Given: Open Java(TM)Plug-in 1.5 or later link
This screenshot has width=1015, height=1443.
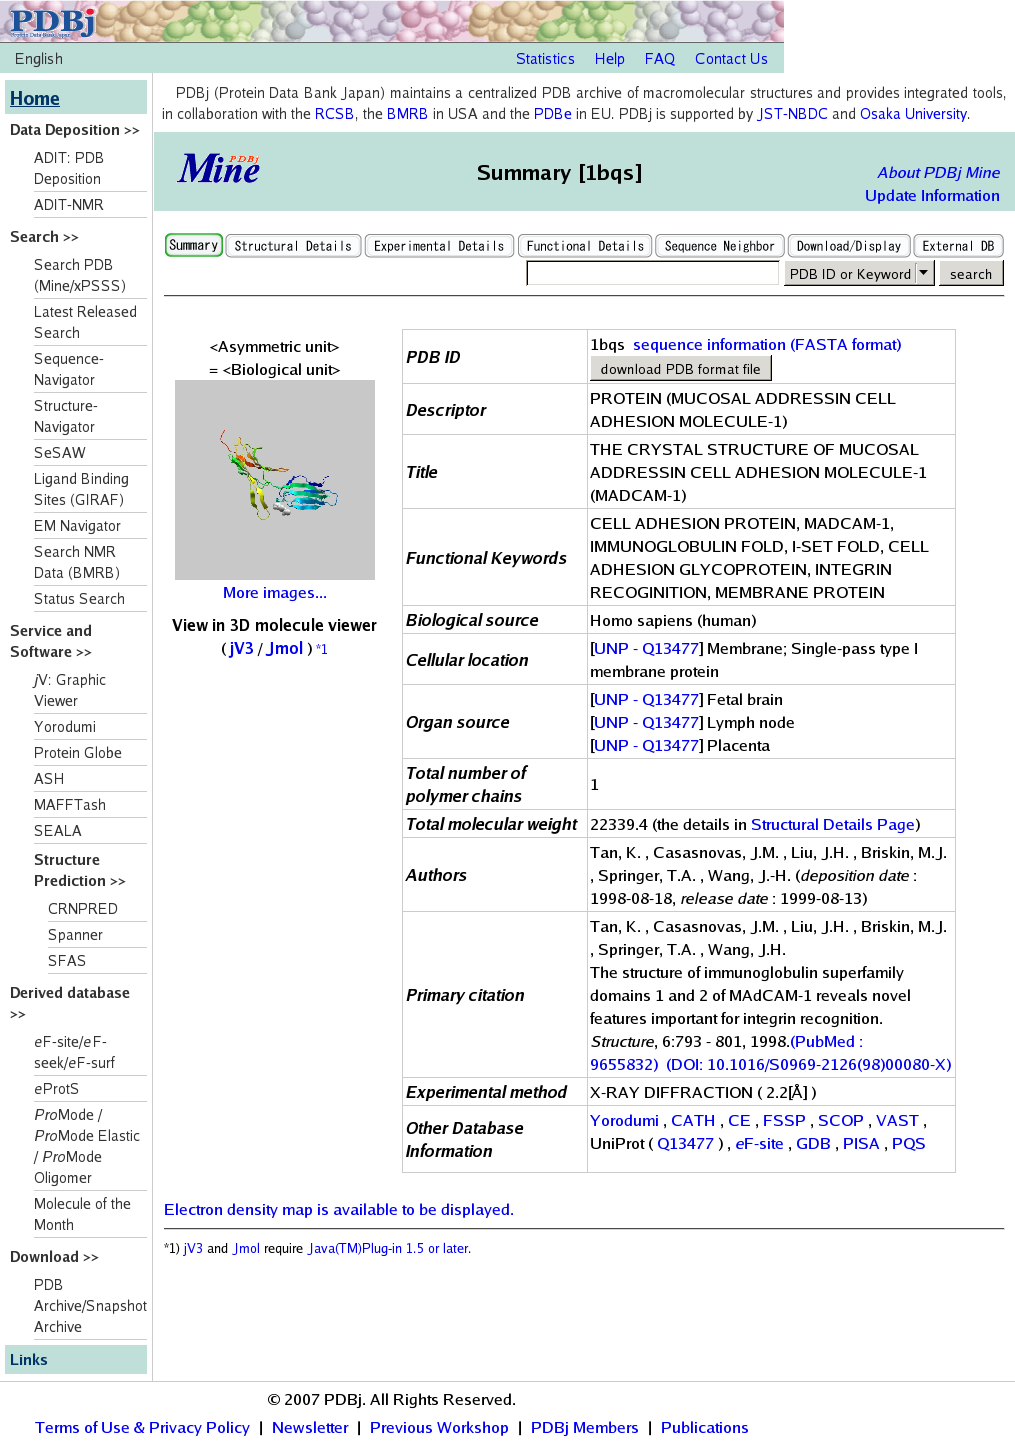Looking at the screenshot, I should pos(388,1248).
